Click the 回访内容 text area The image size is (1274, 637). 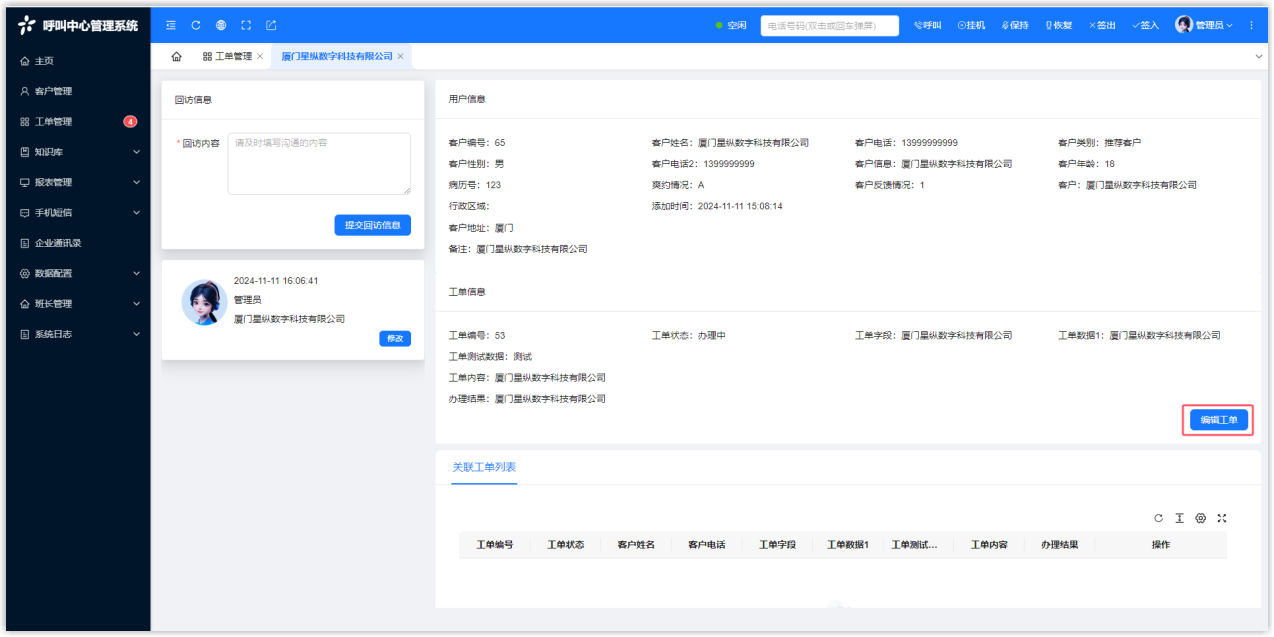click(x=319, y=163)
